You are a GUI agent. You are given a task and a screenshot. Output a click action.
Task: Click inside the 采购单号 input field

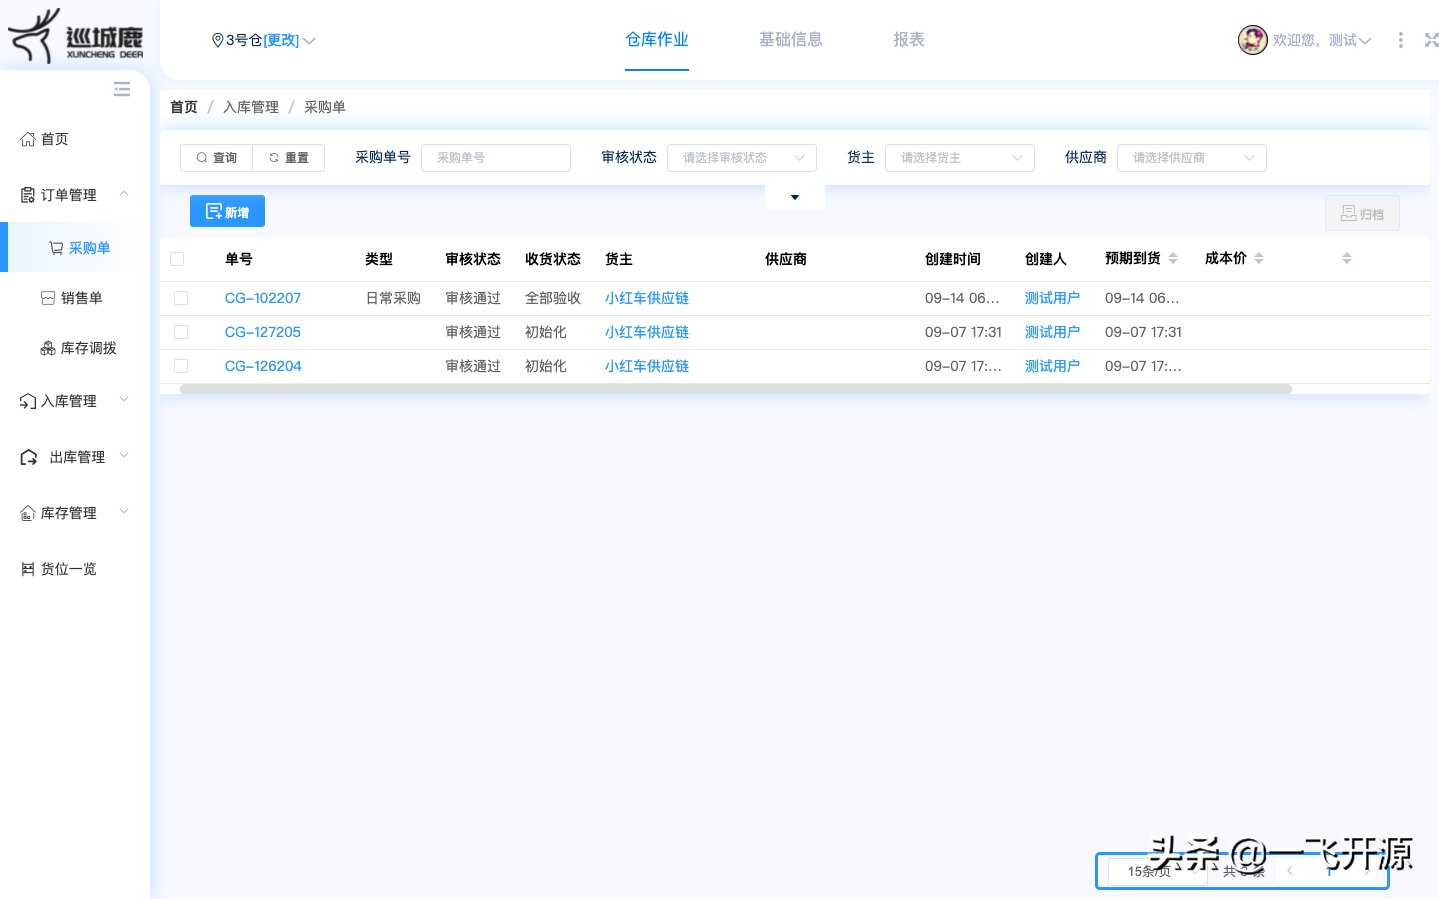(495, 157)
